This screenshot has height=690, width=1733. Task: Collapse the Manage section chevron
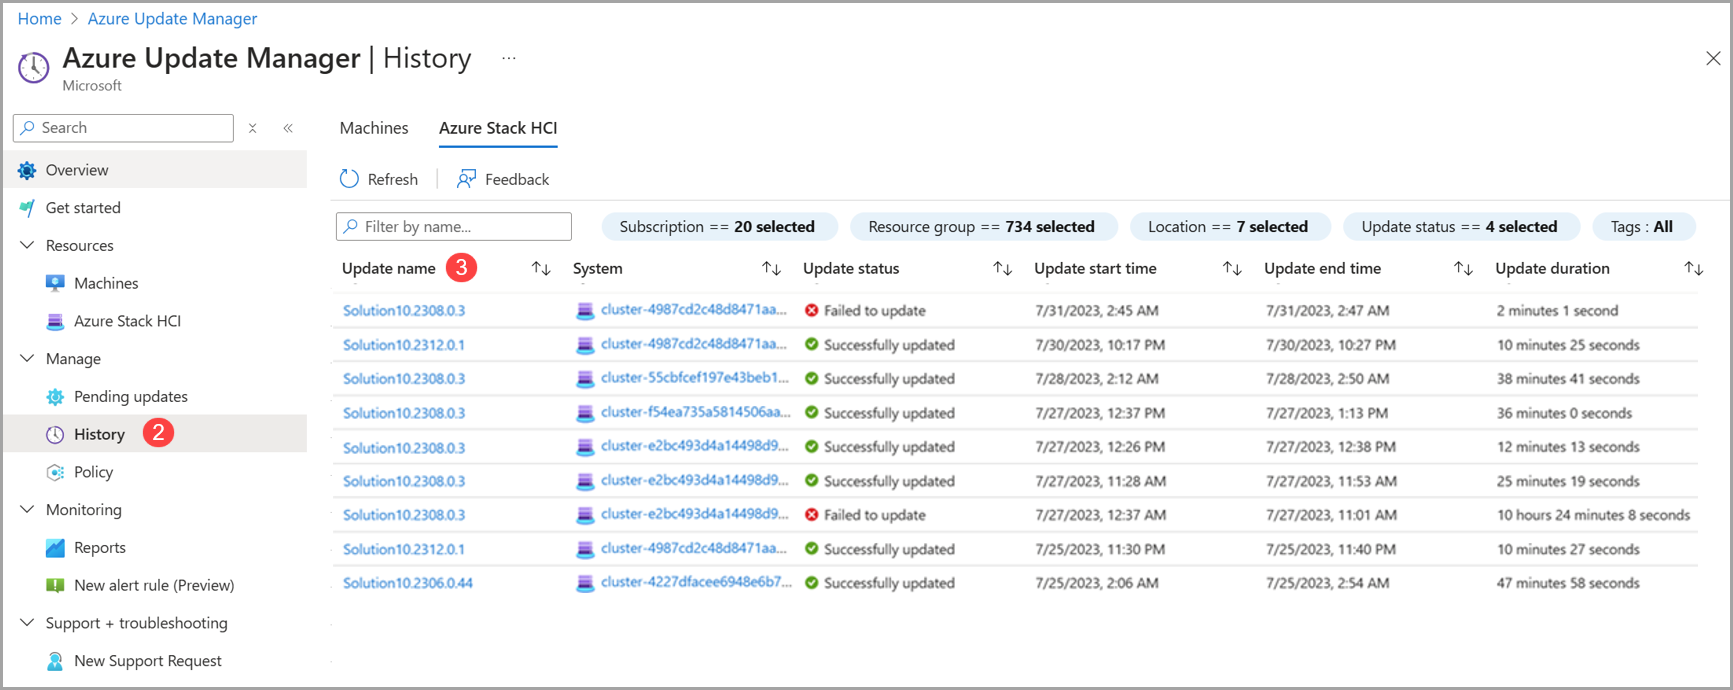pyautogui.click(x=27, y=358)
